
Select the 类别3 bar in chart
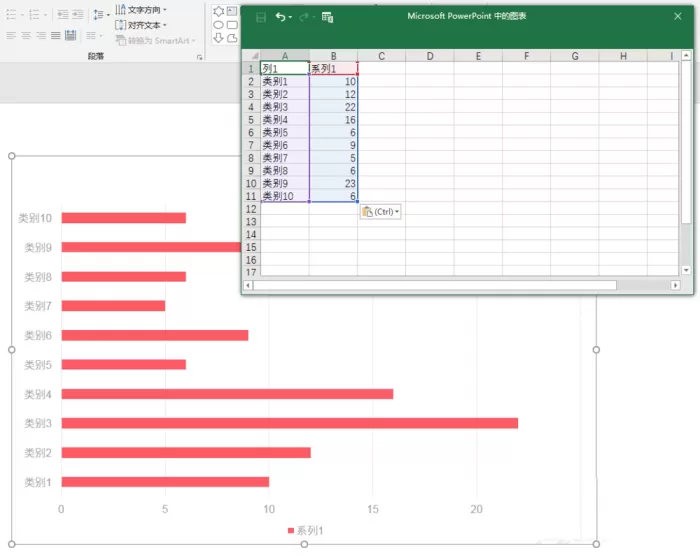point(290,423)
